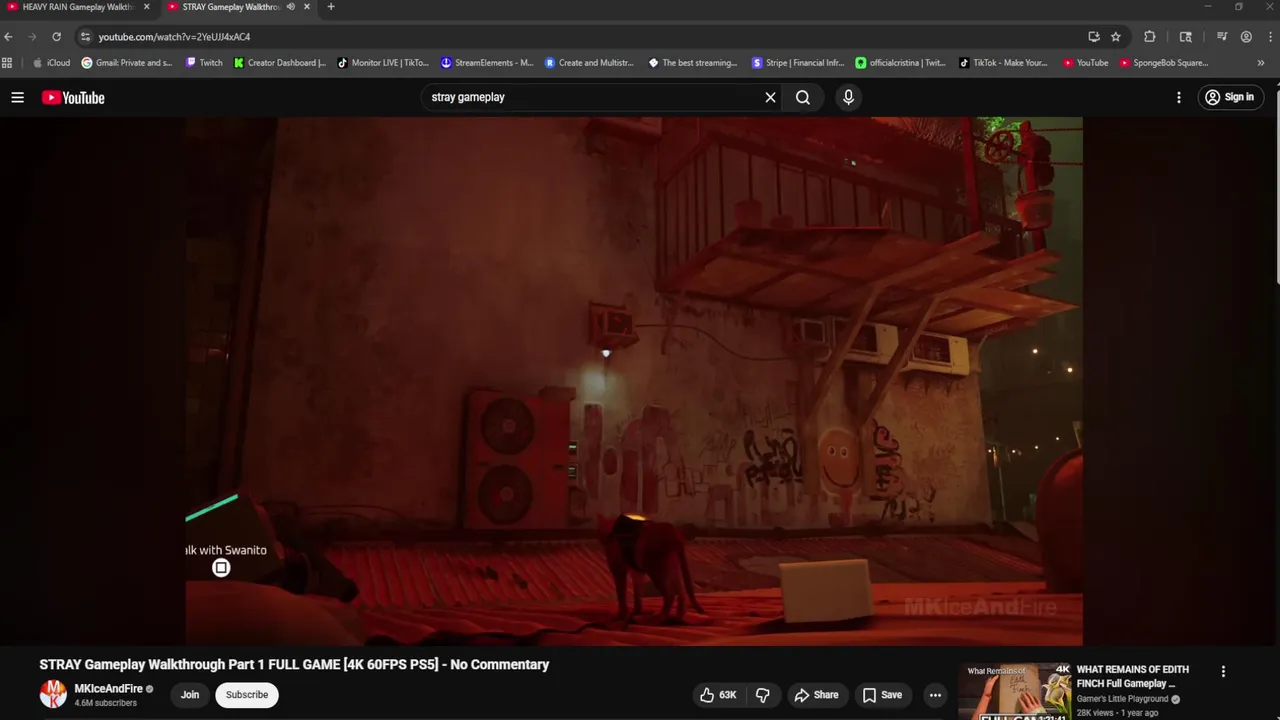The height and width of the screenshot is (720, 1280).
Task: View site information icon beside URL
Action: click(x=85, y=37)
